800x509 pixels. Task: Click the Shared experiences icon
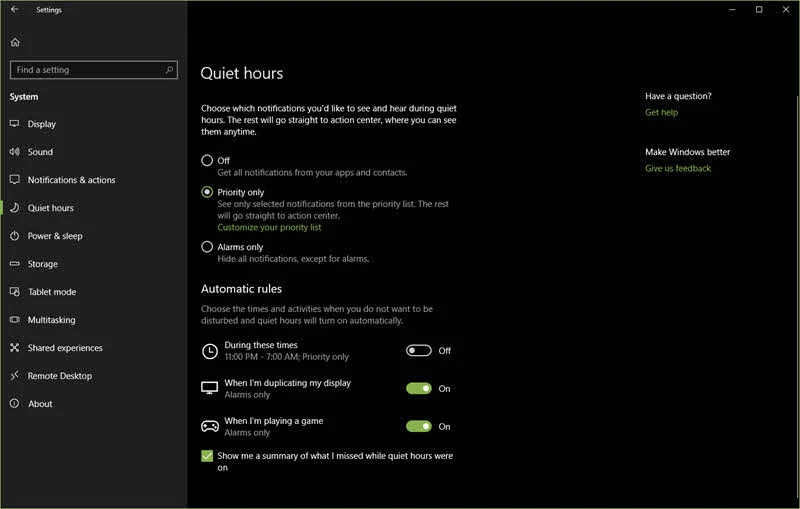pos(15,347)
